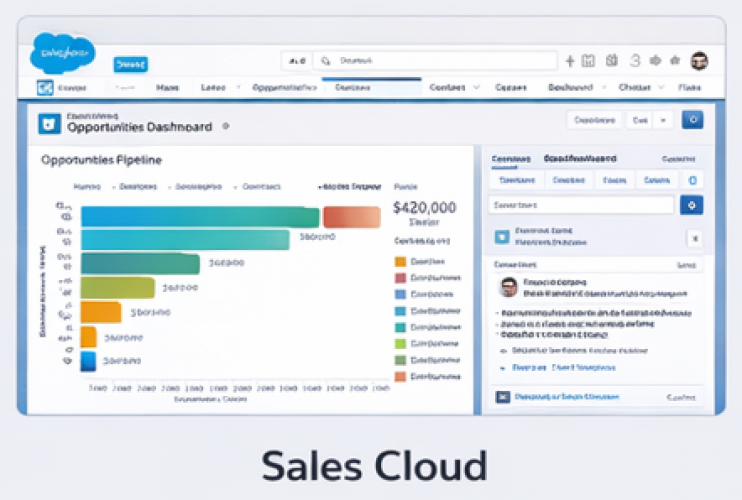This screenshot has width=742, height=500.
Task: Click the square grid icon beside the plus
Action: click(x=588, y=61)
